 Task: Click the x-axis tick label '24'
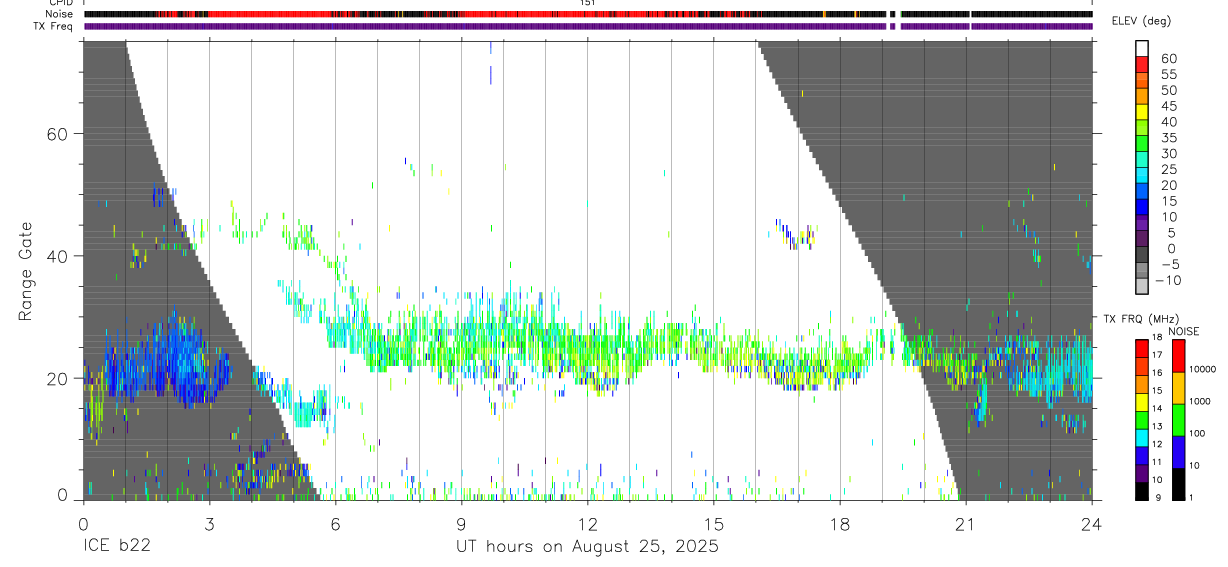coord(1091,524)
